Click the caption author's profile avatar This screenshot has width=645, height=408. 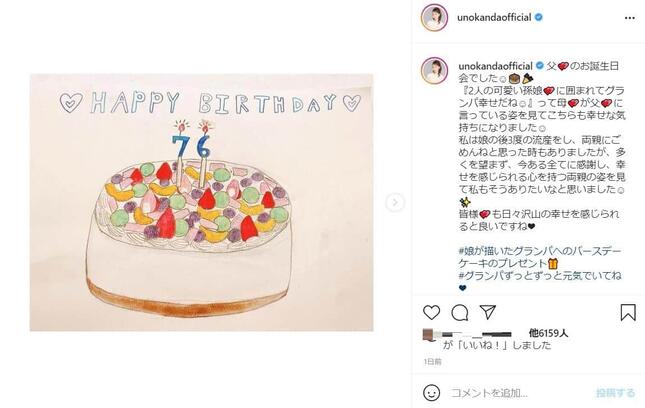(434, 71)
